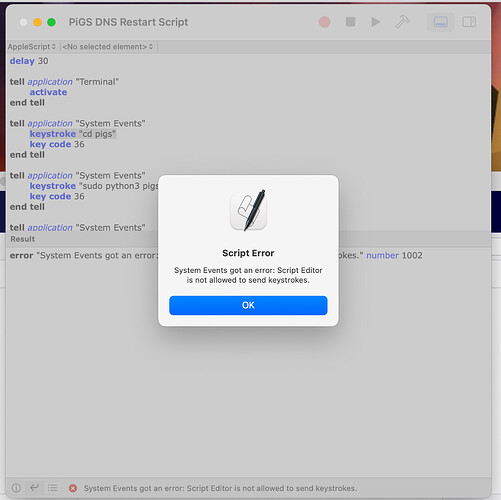Screen dimensions: 501x500
Task: Click the green full screen window button
Action: pos(51,22)
